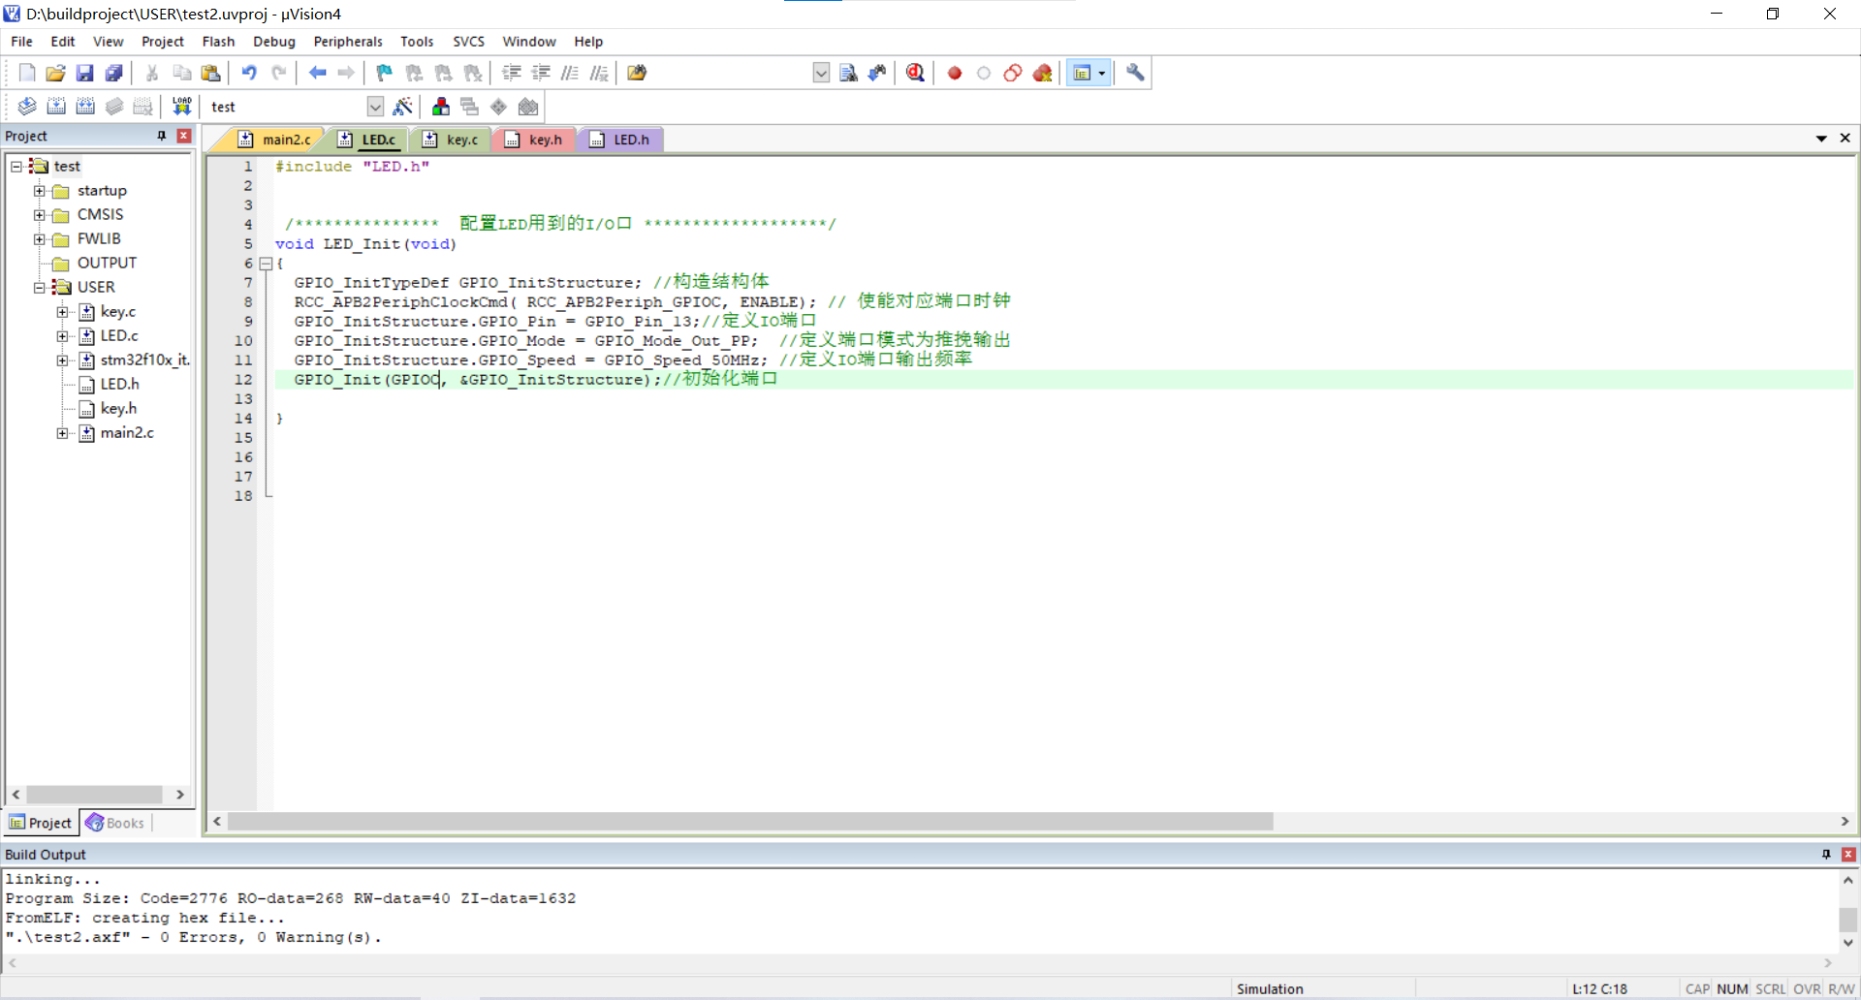The height and width of the screenshot is (1000, 1861).
Task: Toggle the window layout button
Action: point(1082,73)
